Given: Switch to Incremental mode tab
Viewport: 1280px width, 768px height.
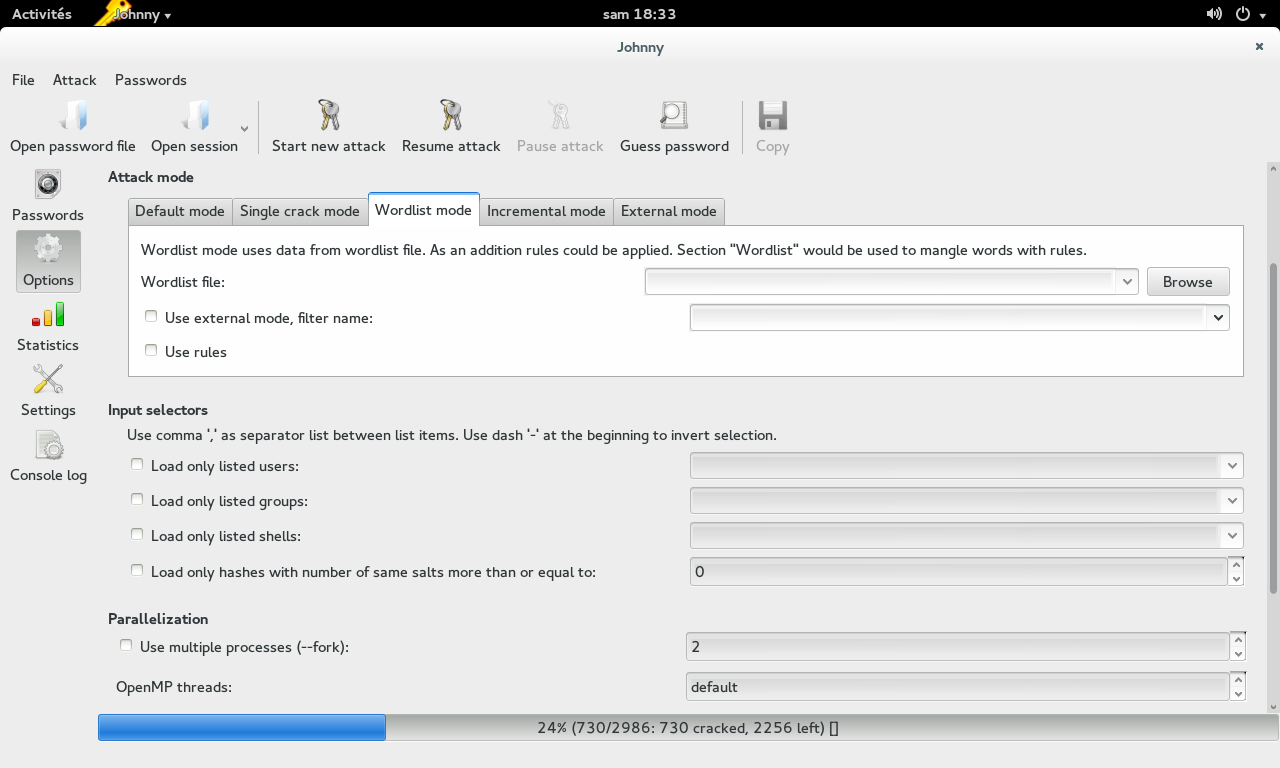Looking at the screenshot, I should point(546,211).
